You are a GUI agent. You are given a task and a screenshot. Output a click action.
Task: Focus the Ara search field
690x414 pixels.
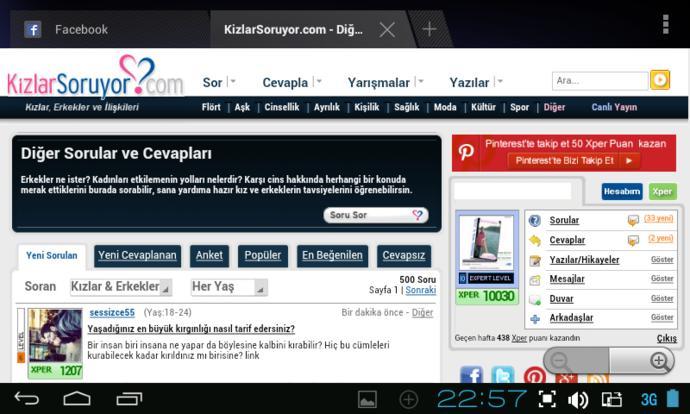[x=600, y=81]
